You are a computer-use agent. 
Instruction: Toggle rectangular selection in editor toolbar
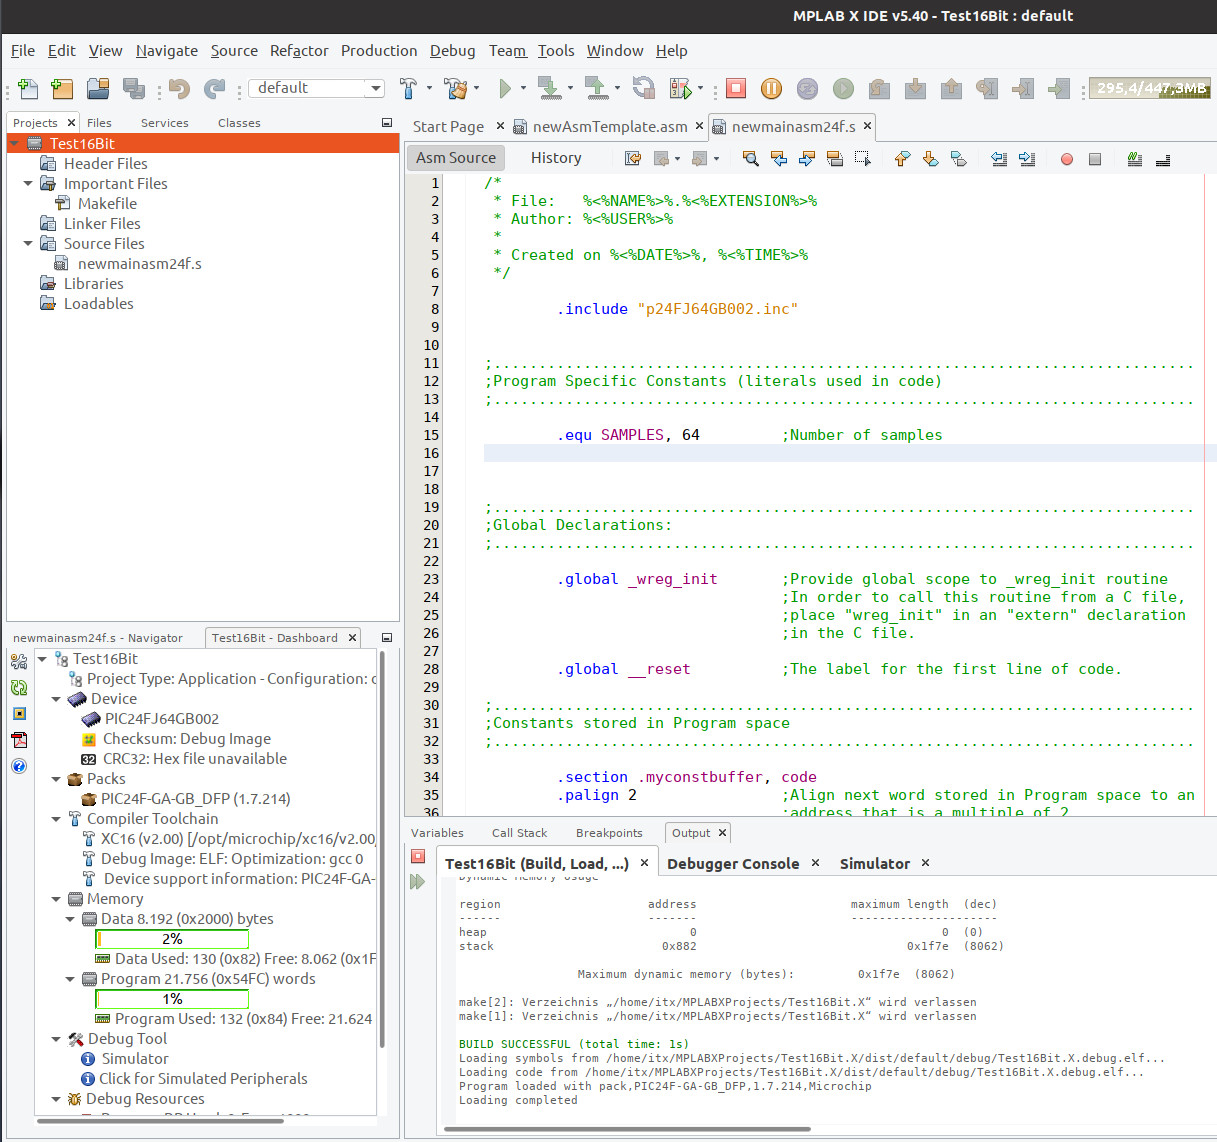click(x=863, y=158)
